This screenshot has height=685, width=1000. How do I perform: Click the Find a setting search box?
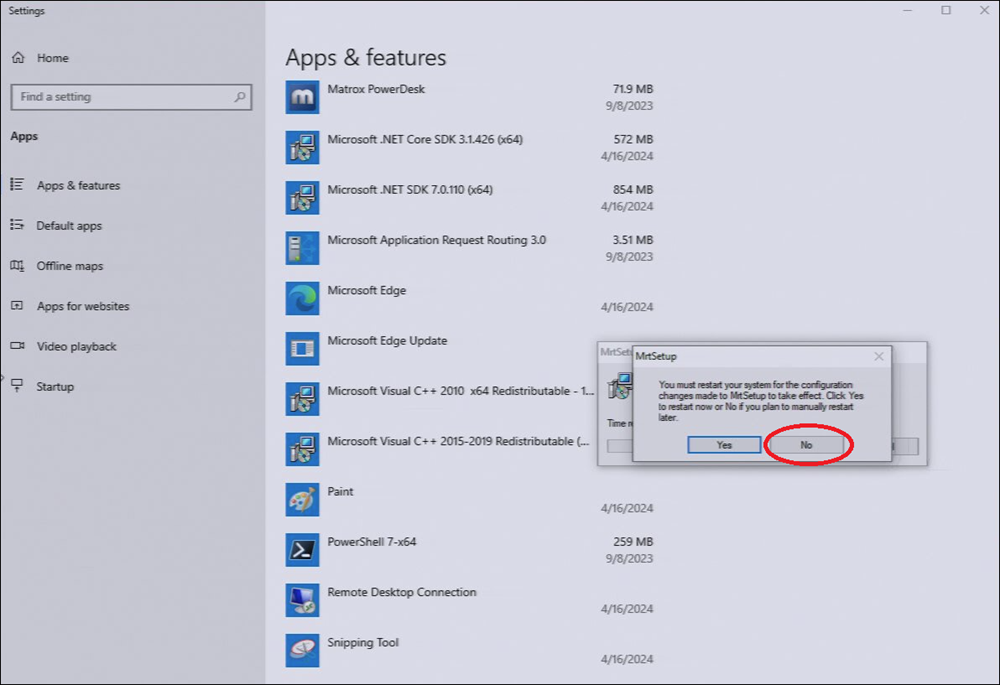120,97
